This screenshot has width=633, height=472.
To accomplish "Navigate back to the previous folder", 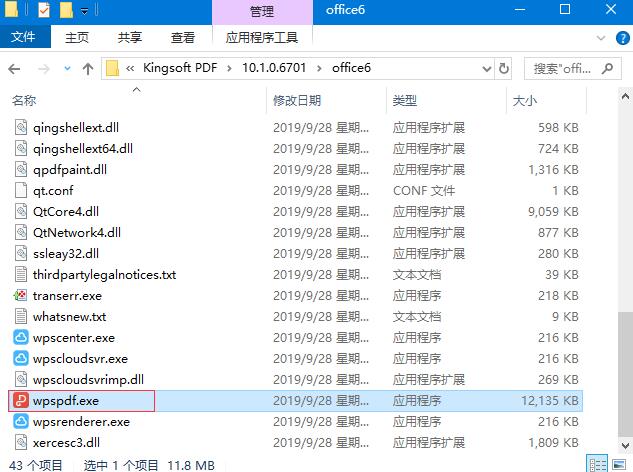I will tap(14, 69).
